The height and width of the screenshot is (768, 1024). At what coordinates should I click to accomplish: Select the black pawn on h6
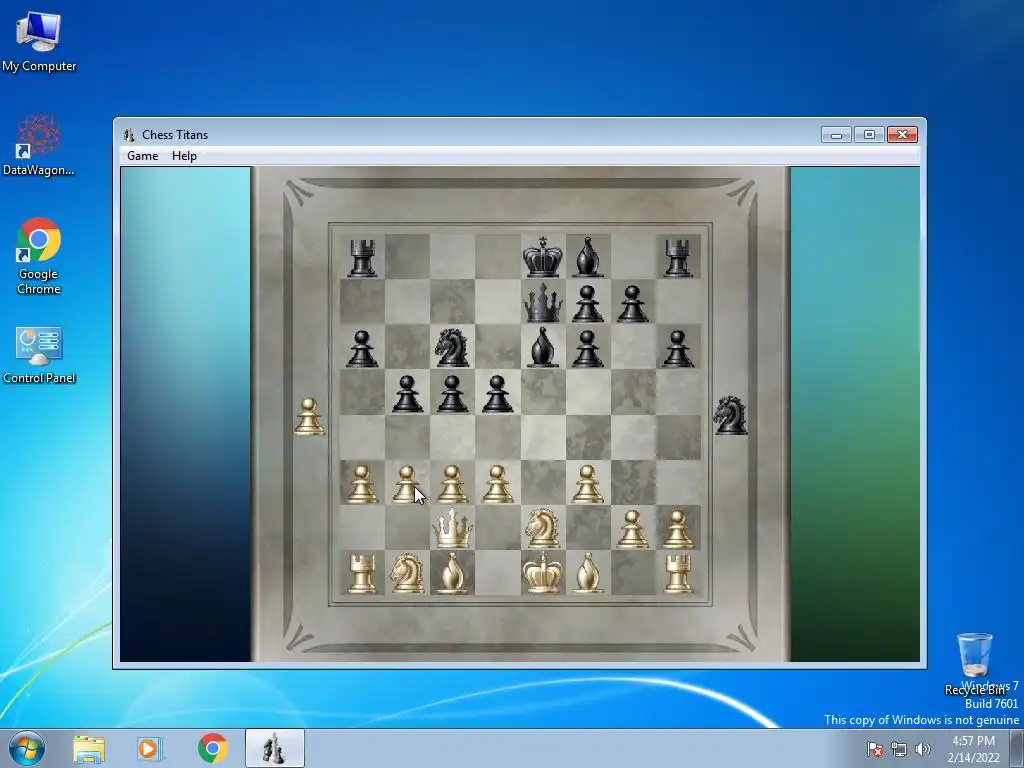pos(678,349)
